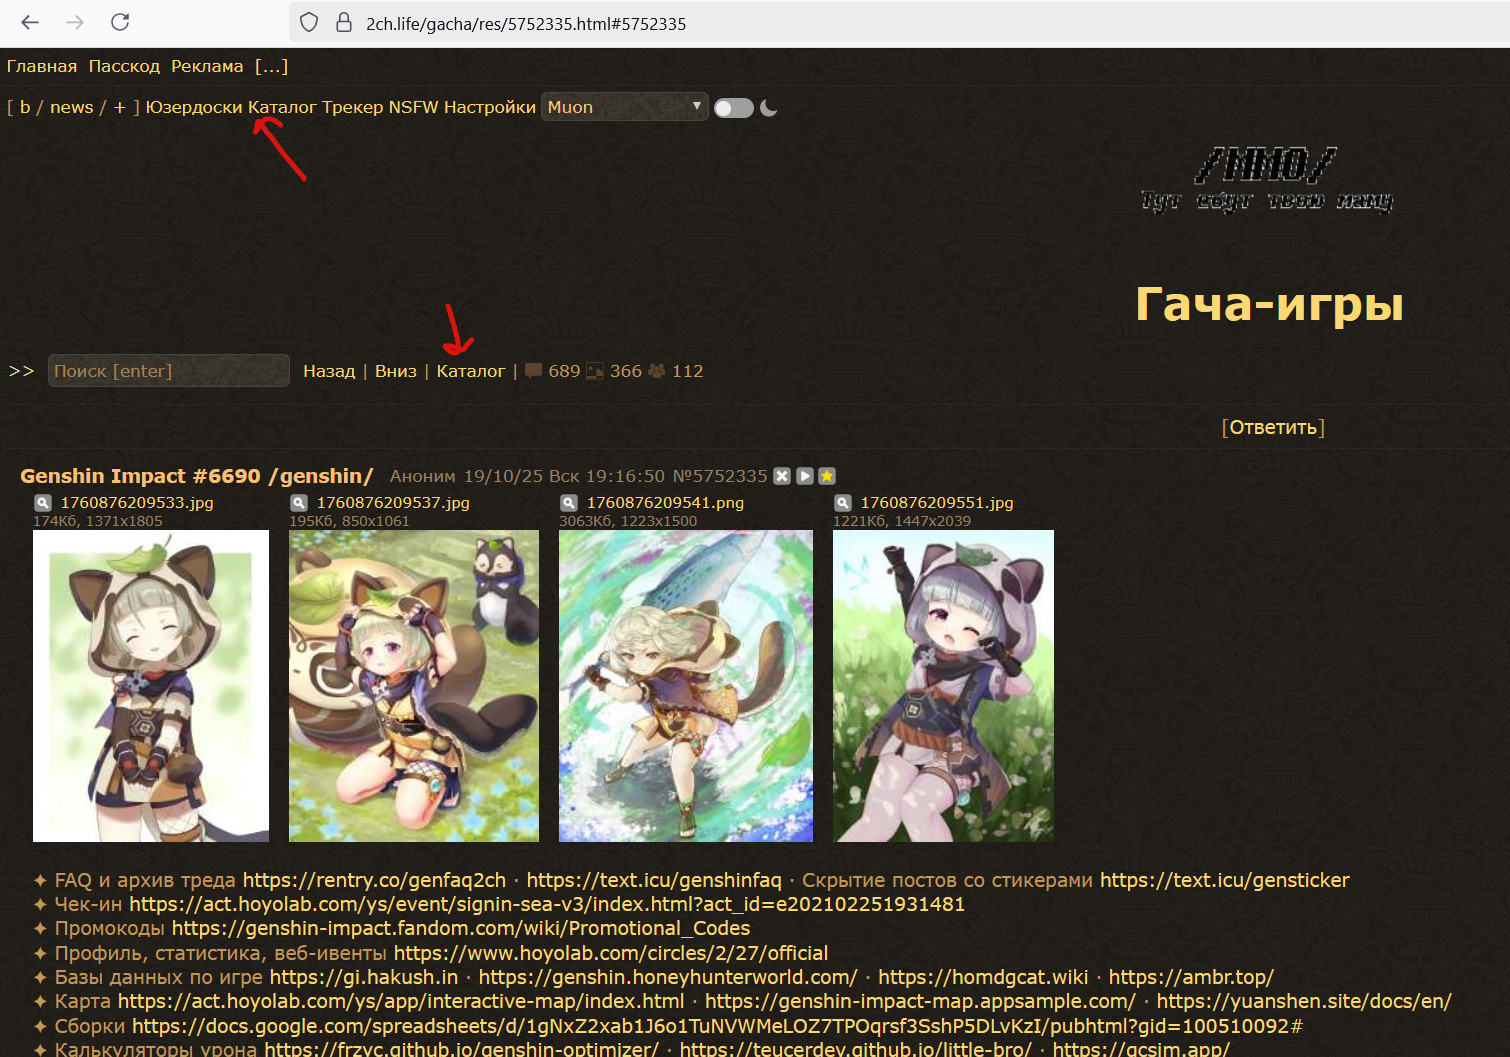1510x1057 pixels.
Task: Open the 1760876209551.jpg file link
Action: pyautogui.click(x=937, y=503)
